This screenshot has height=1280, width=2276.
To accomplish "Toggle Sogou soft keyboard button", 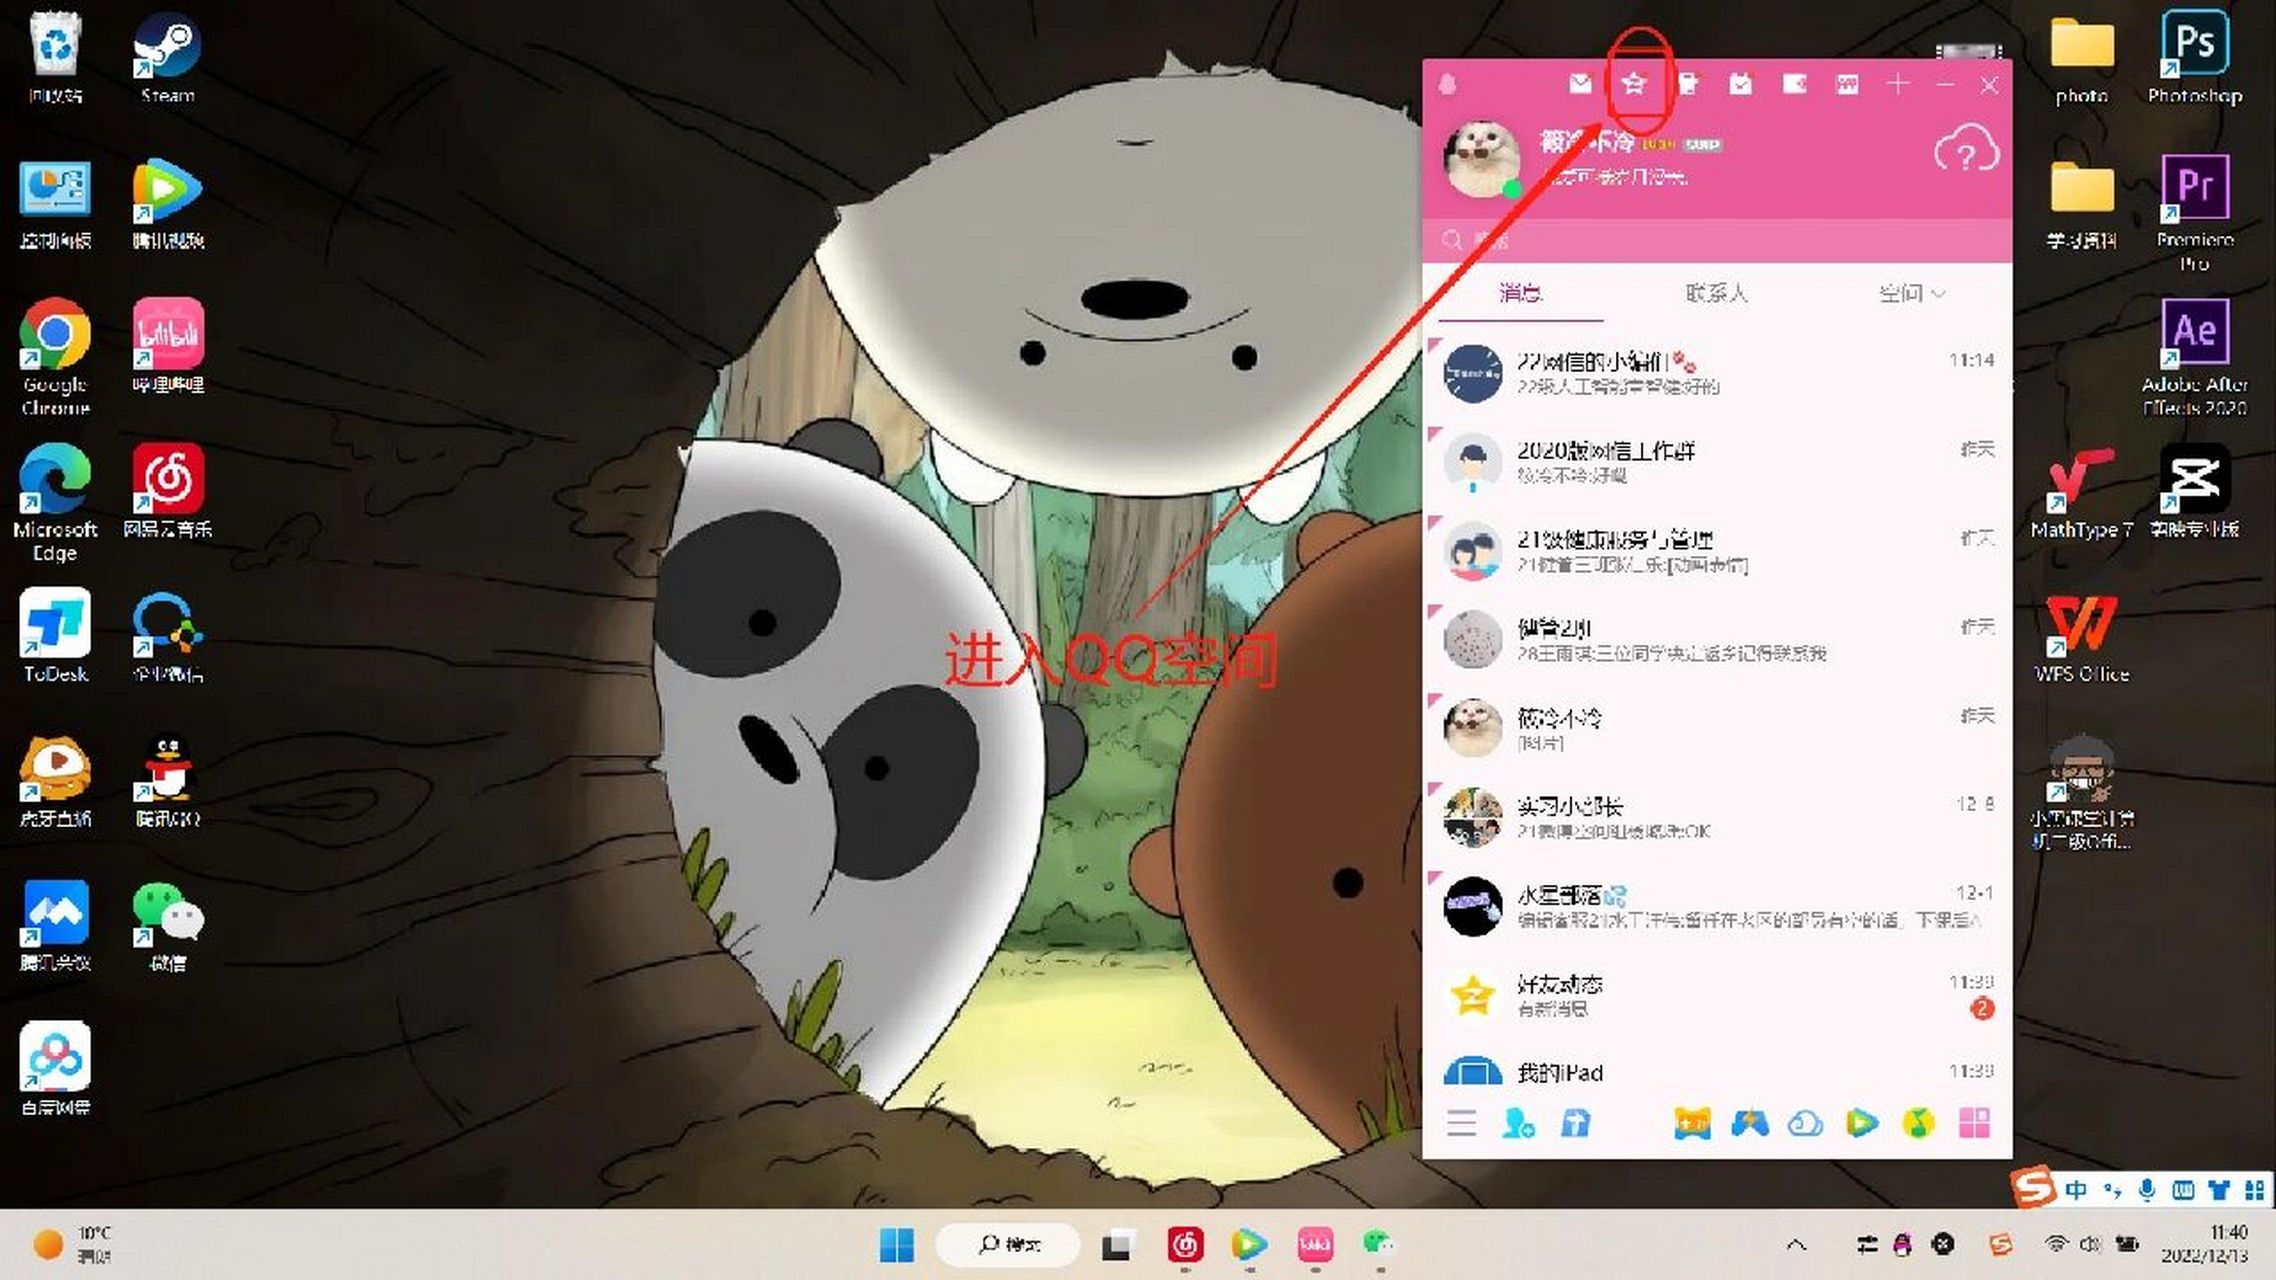I will 2183,1190.
